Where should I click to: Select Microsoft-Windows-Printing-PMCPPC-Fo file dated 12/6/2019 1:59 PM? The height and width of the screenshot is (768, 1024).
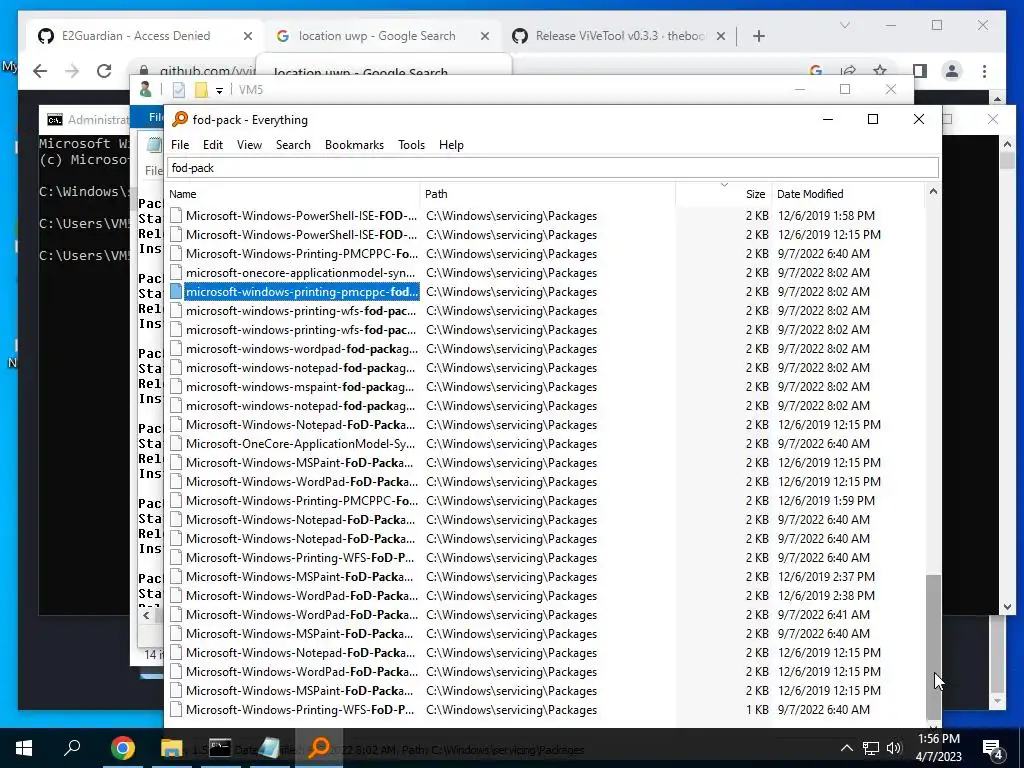coord(301,501)
